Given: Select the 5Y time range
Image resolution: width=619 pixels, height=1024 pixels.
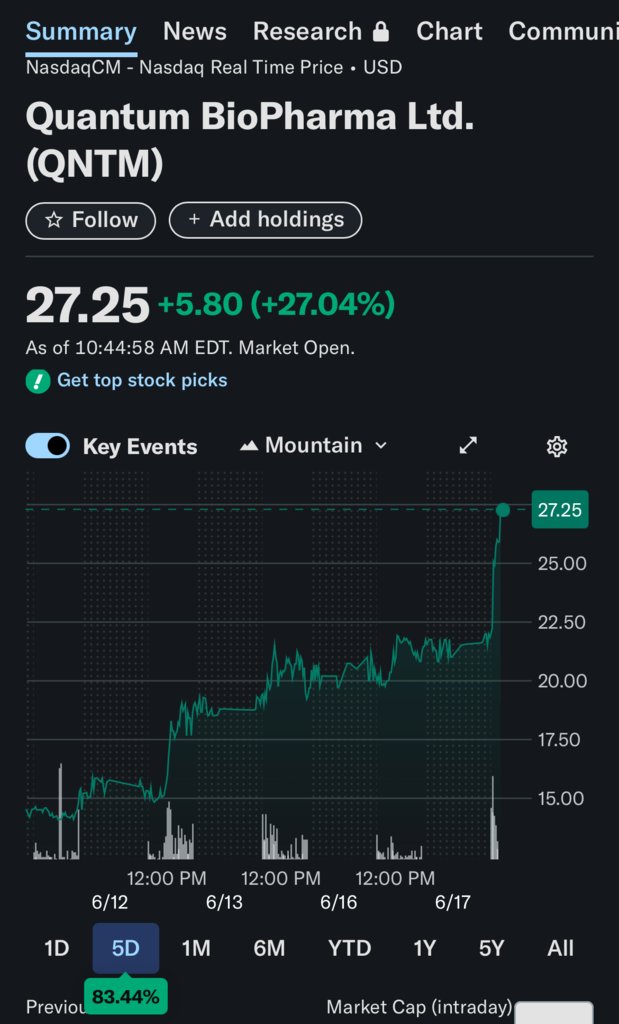Looking at the screenshot, I should 492,948.
